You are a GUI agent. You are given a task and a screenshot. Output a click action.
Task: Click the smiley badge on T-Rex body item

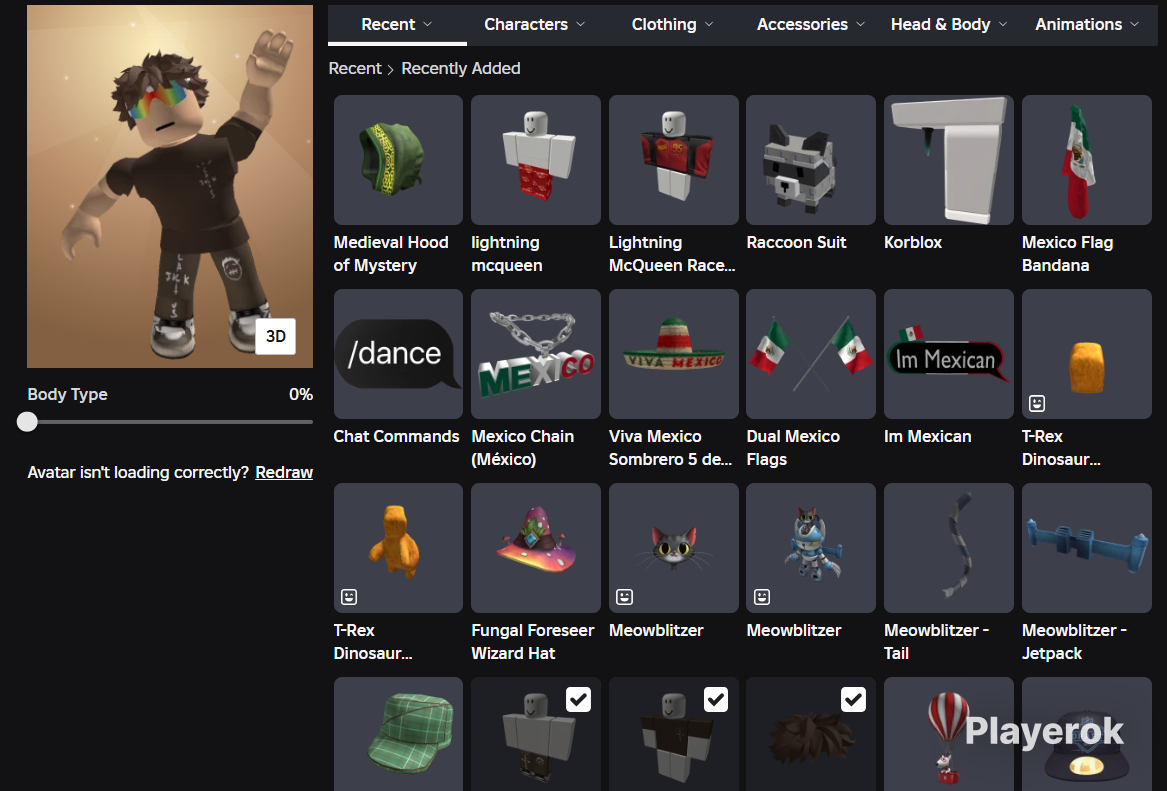[349, 597]
